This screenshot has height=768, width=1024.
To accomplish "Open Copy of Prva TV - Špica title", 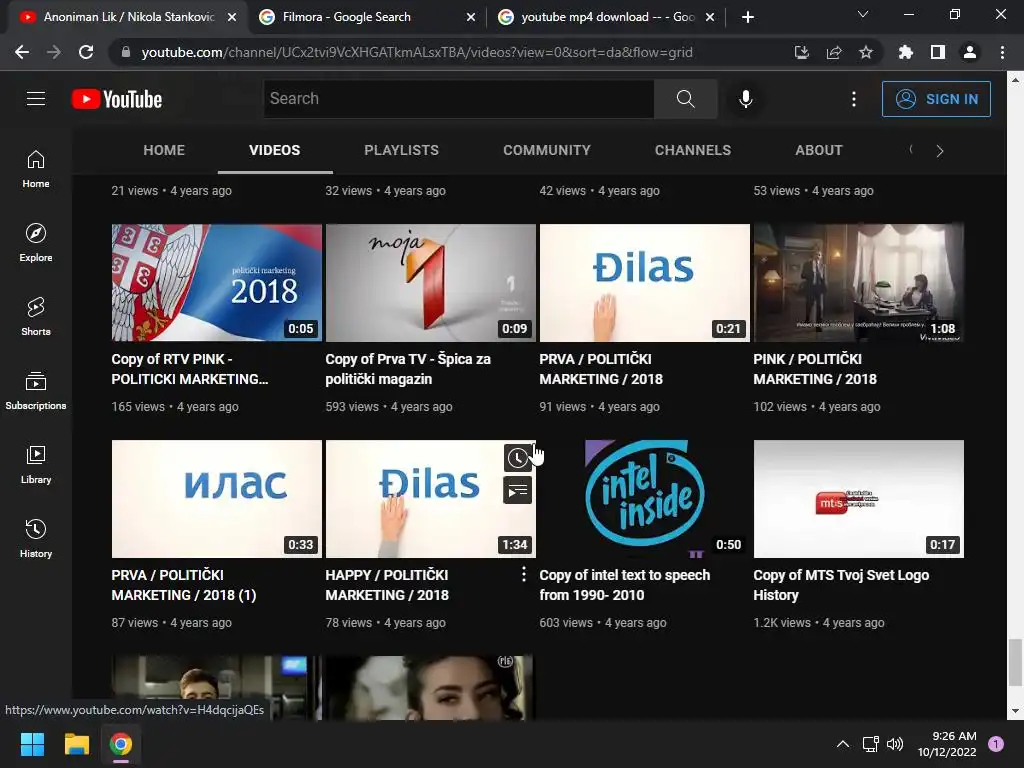I will 408,369.
